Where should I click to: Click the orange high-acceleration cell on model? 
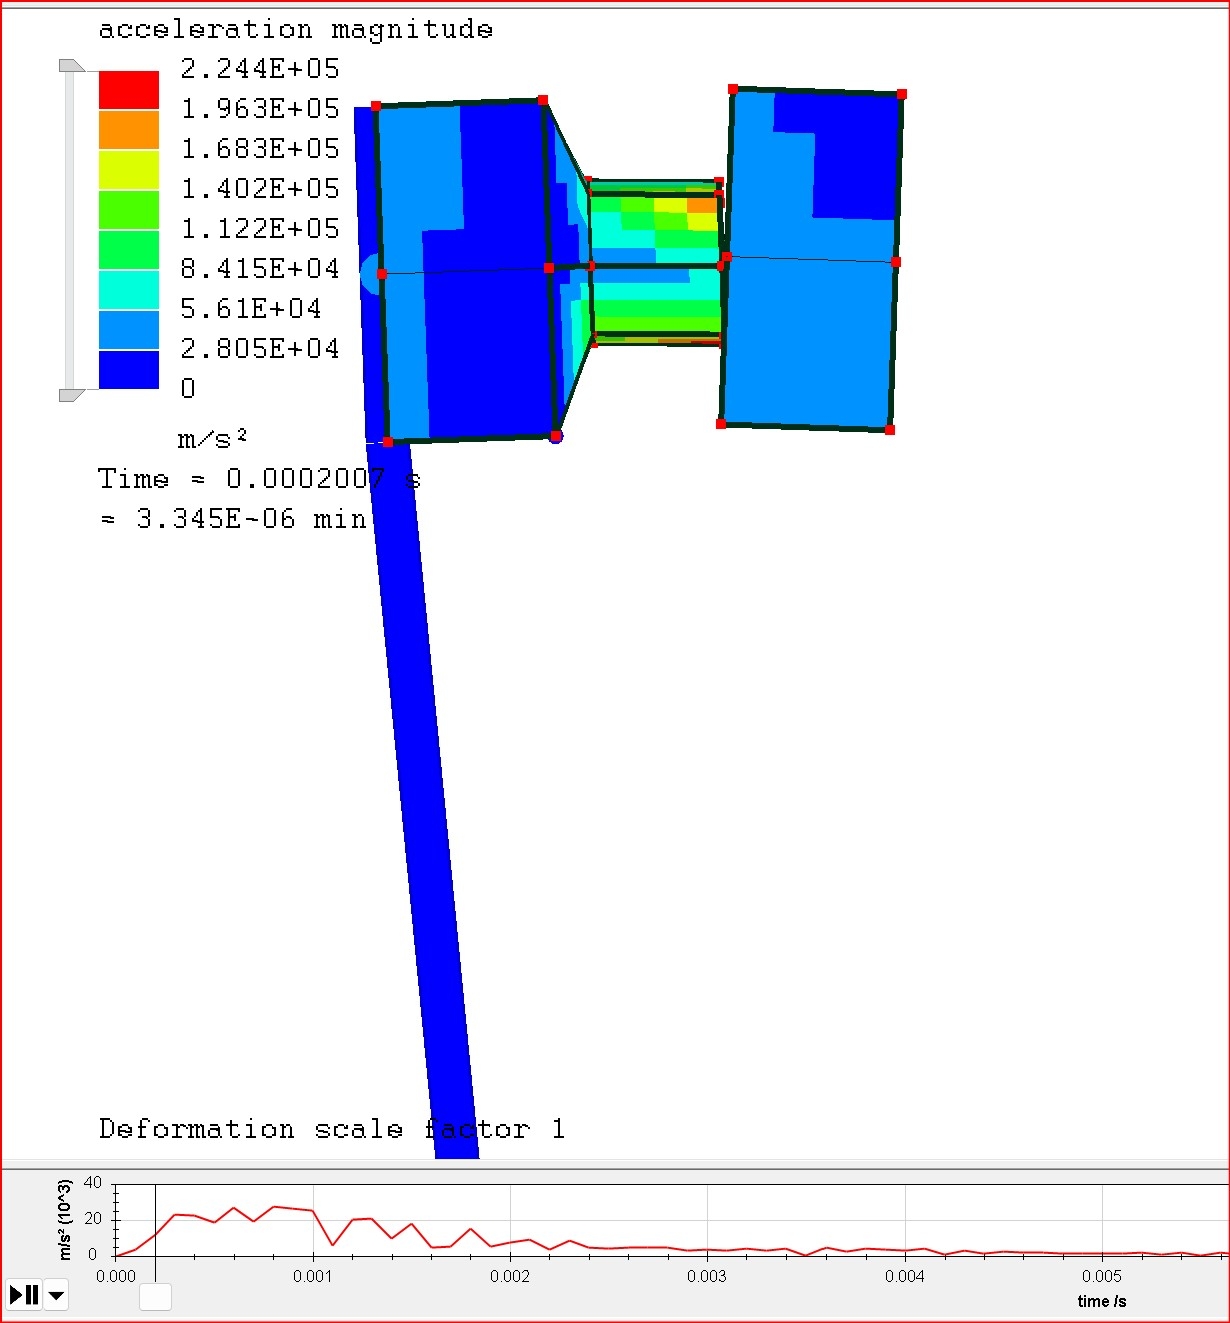(702, 205)
